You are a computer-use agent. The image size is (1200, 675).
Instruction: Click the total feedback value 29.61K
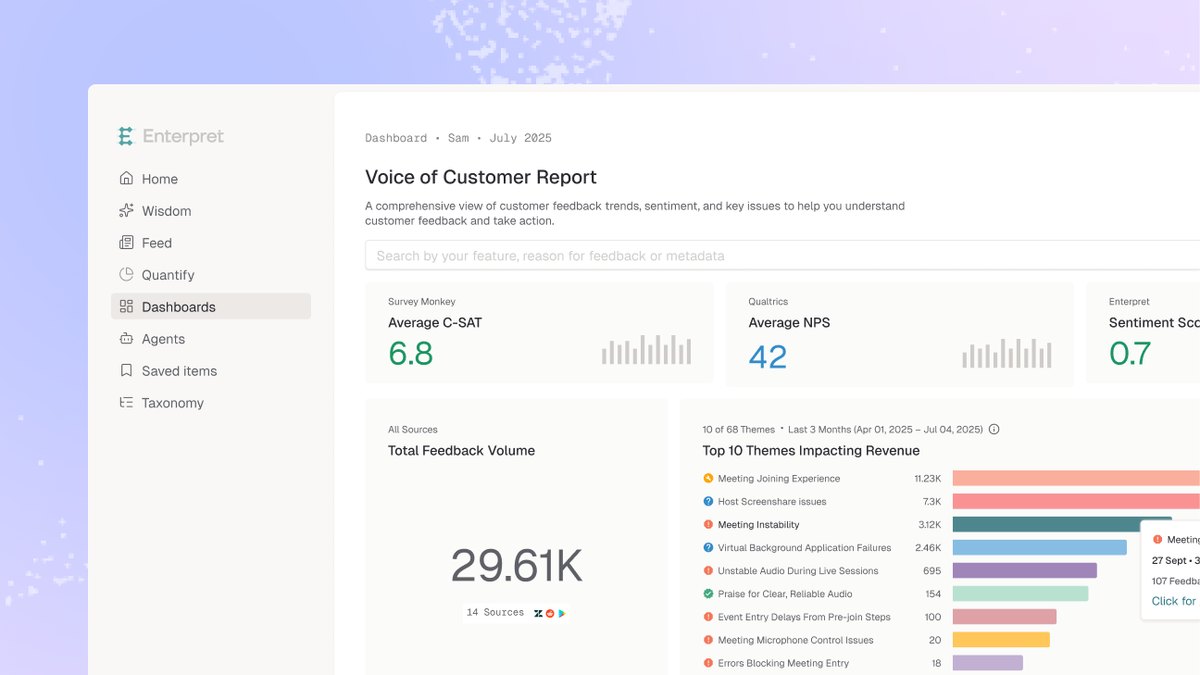[x=516, y=565]
